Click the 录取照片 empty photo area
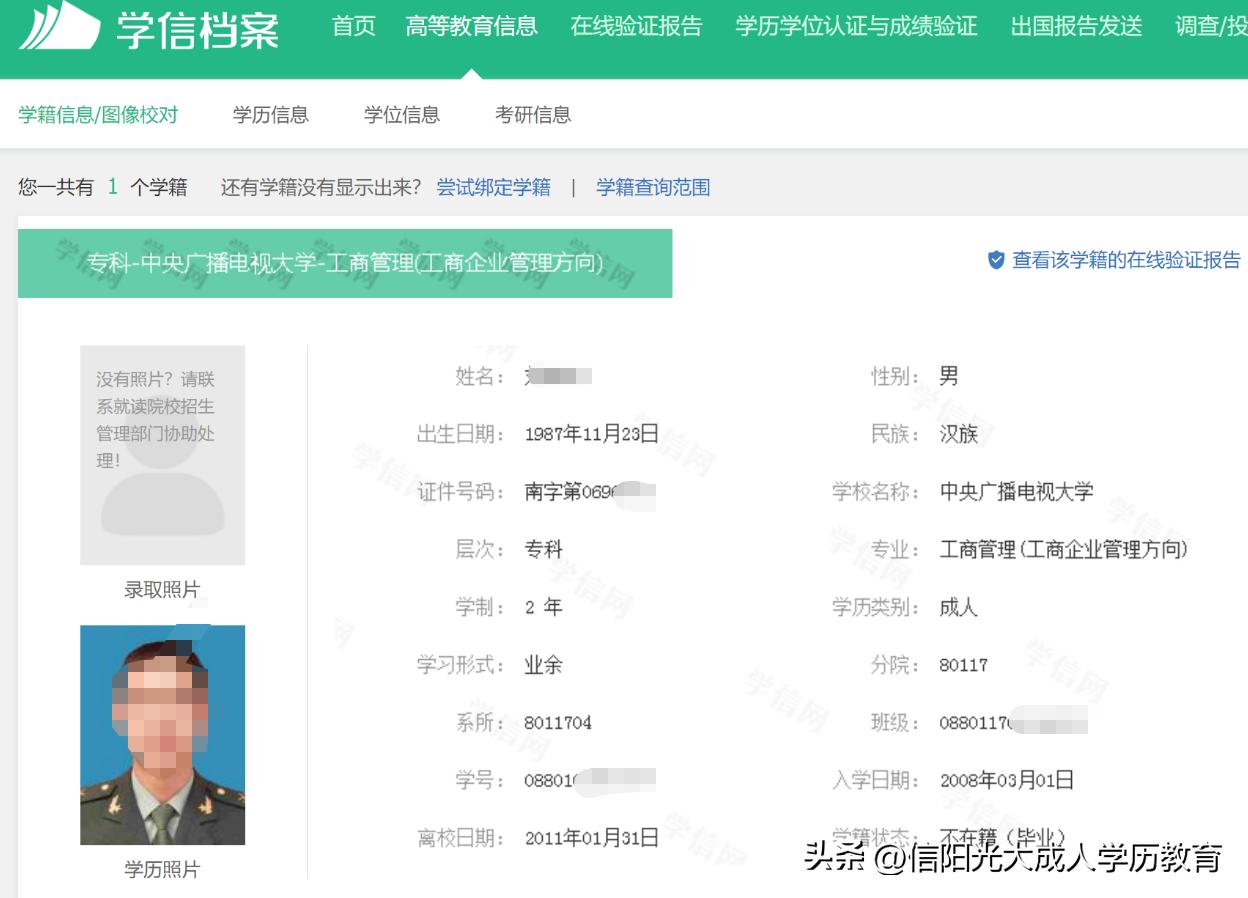Screen dimensions: 1248x898 coord(161,455)
